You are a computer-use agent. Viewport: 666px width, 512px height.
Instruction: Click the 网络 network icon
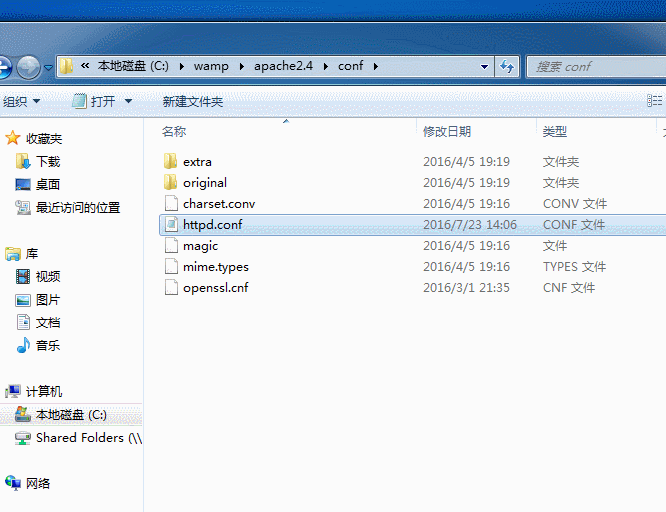(13, 483)
